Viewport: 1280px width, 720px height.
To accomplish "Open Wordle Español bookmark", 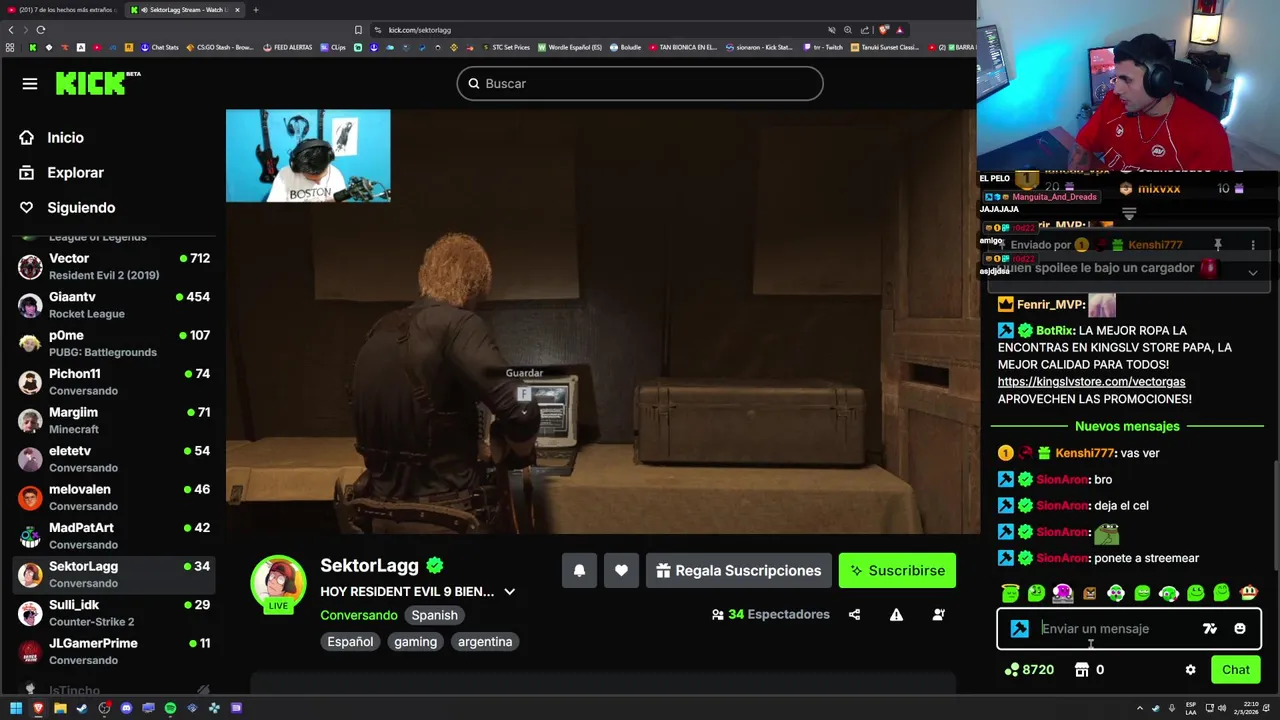I will (570, 47).
